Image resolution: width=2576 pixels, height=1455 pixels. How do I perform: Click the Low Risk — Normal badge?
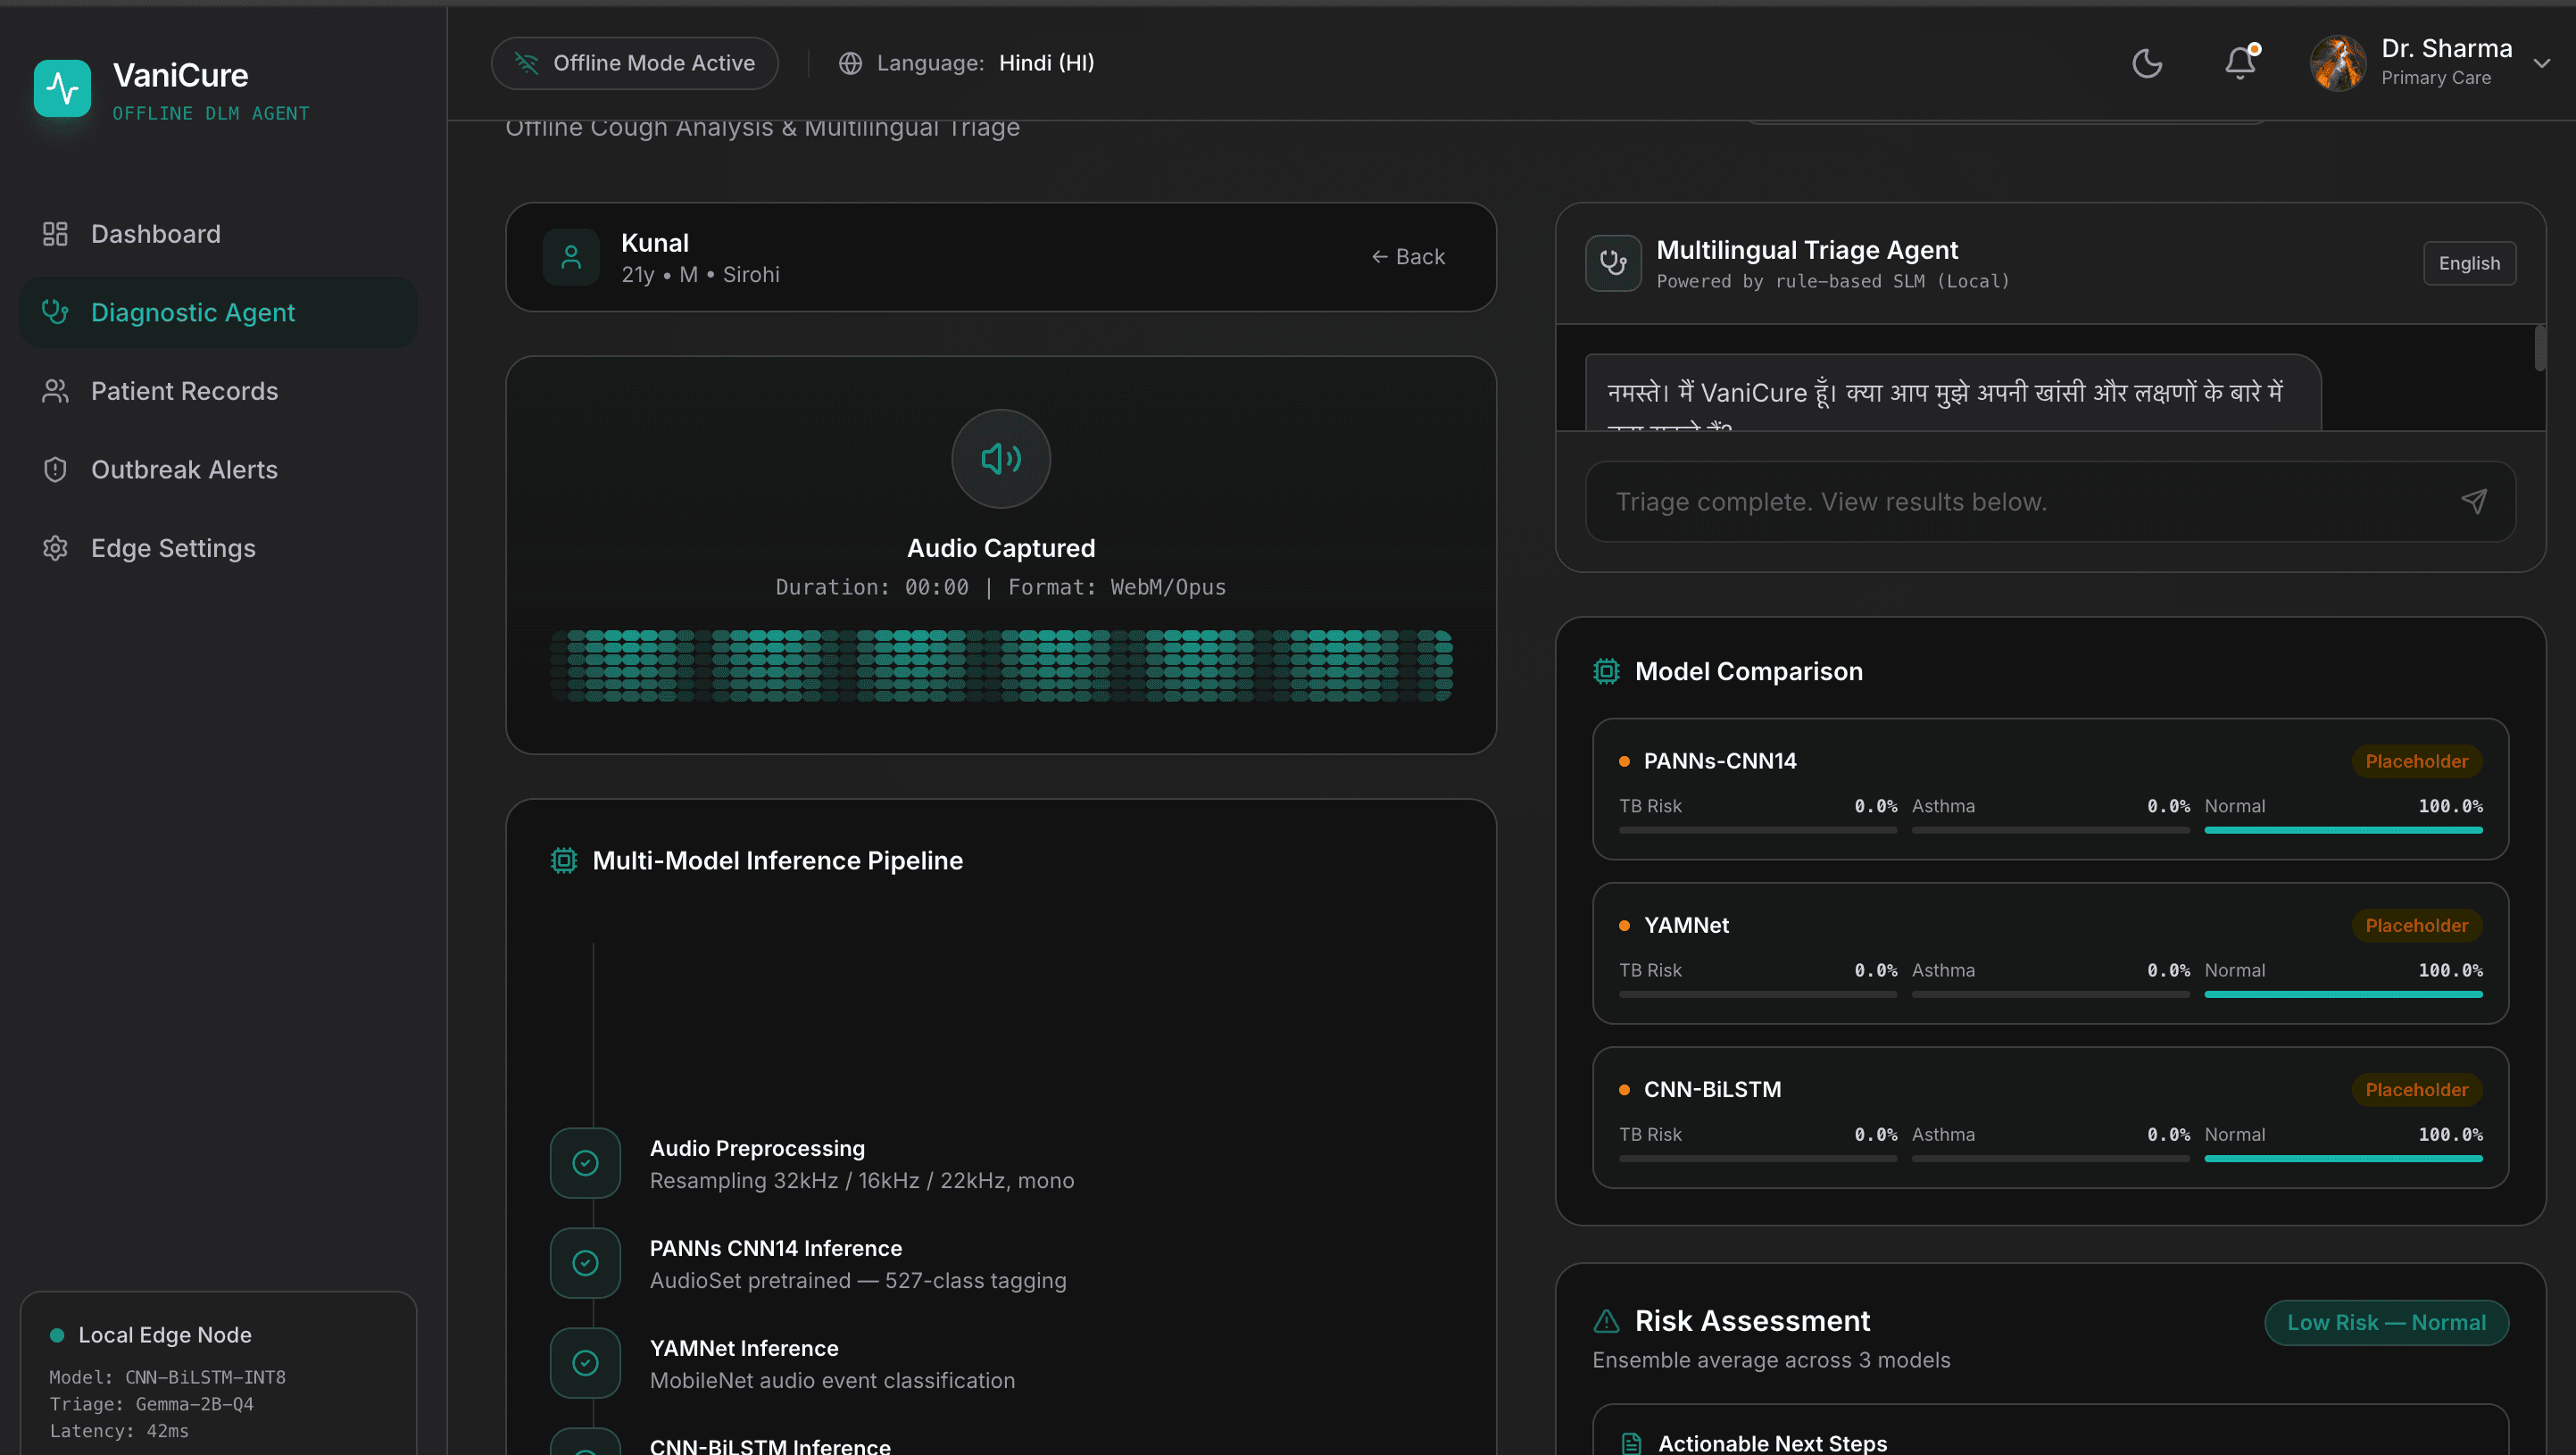[x=2386, y=1323]
